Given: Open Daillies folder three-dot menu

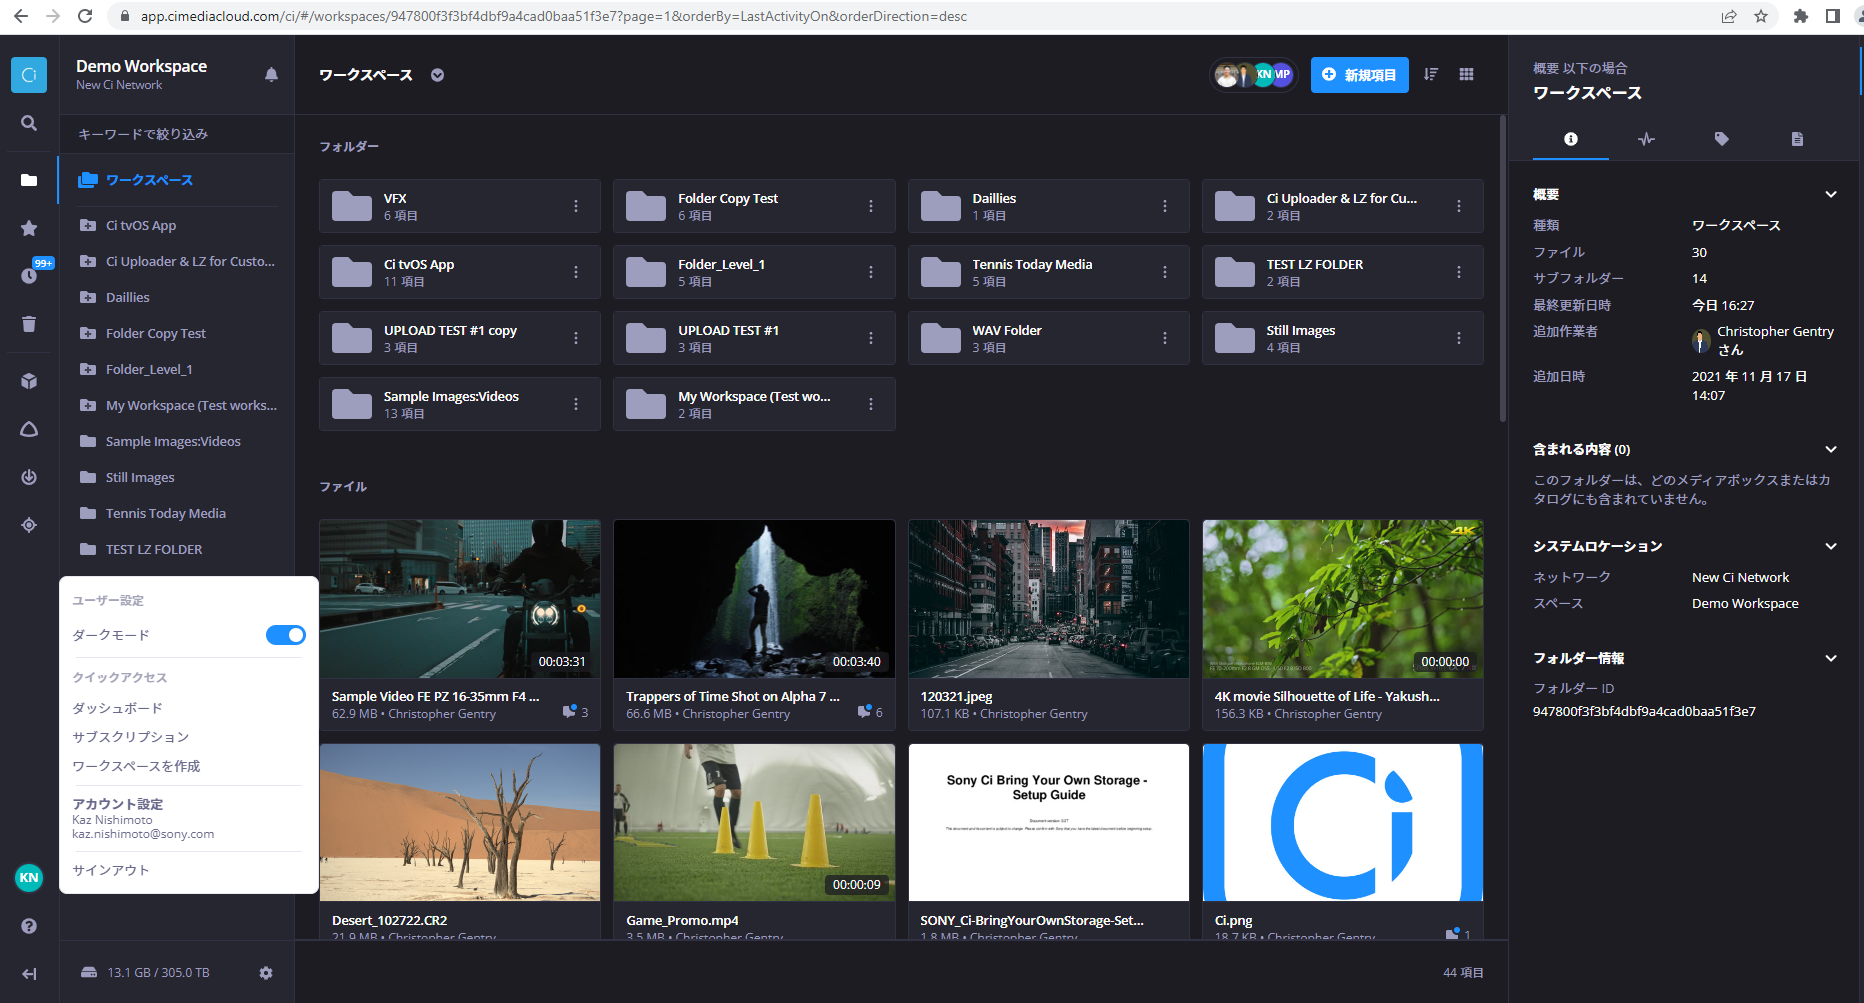Looking at the screenshot, I should click(1165, 206).
